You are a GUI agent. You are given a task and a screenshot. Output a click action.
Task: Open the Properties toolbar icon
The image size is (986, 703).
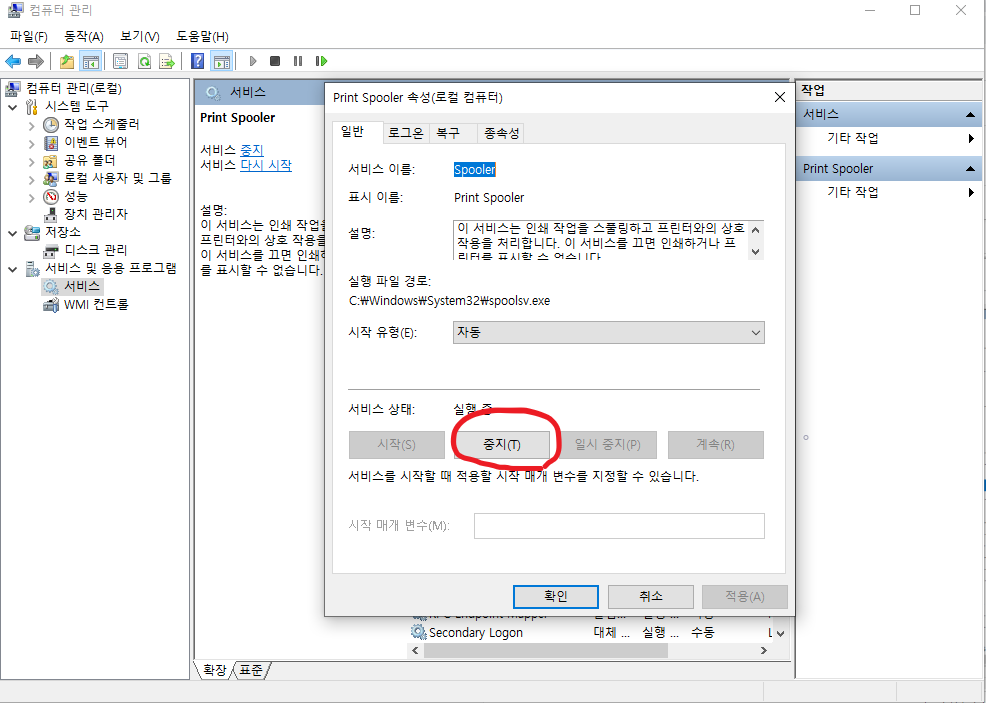click(x=120, y=61)
